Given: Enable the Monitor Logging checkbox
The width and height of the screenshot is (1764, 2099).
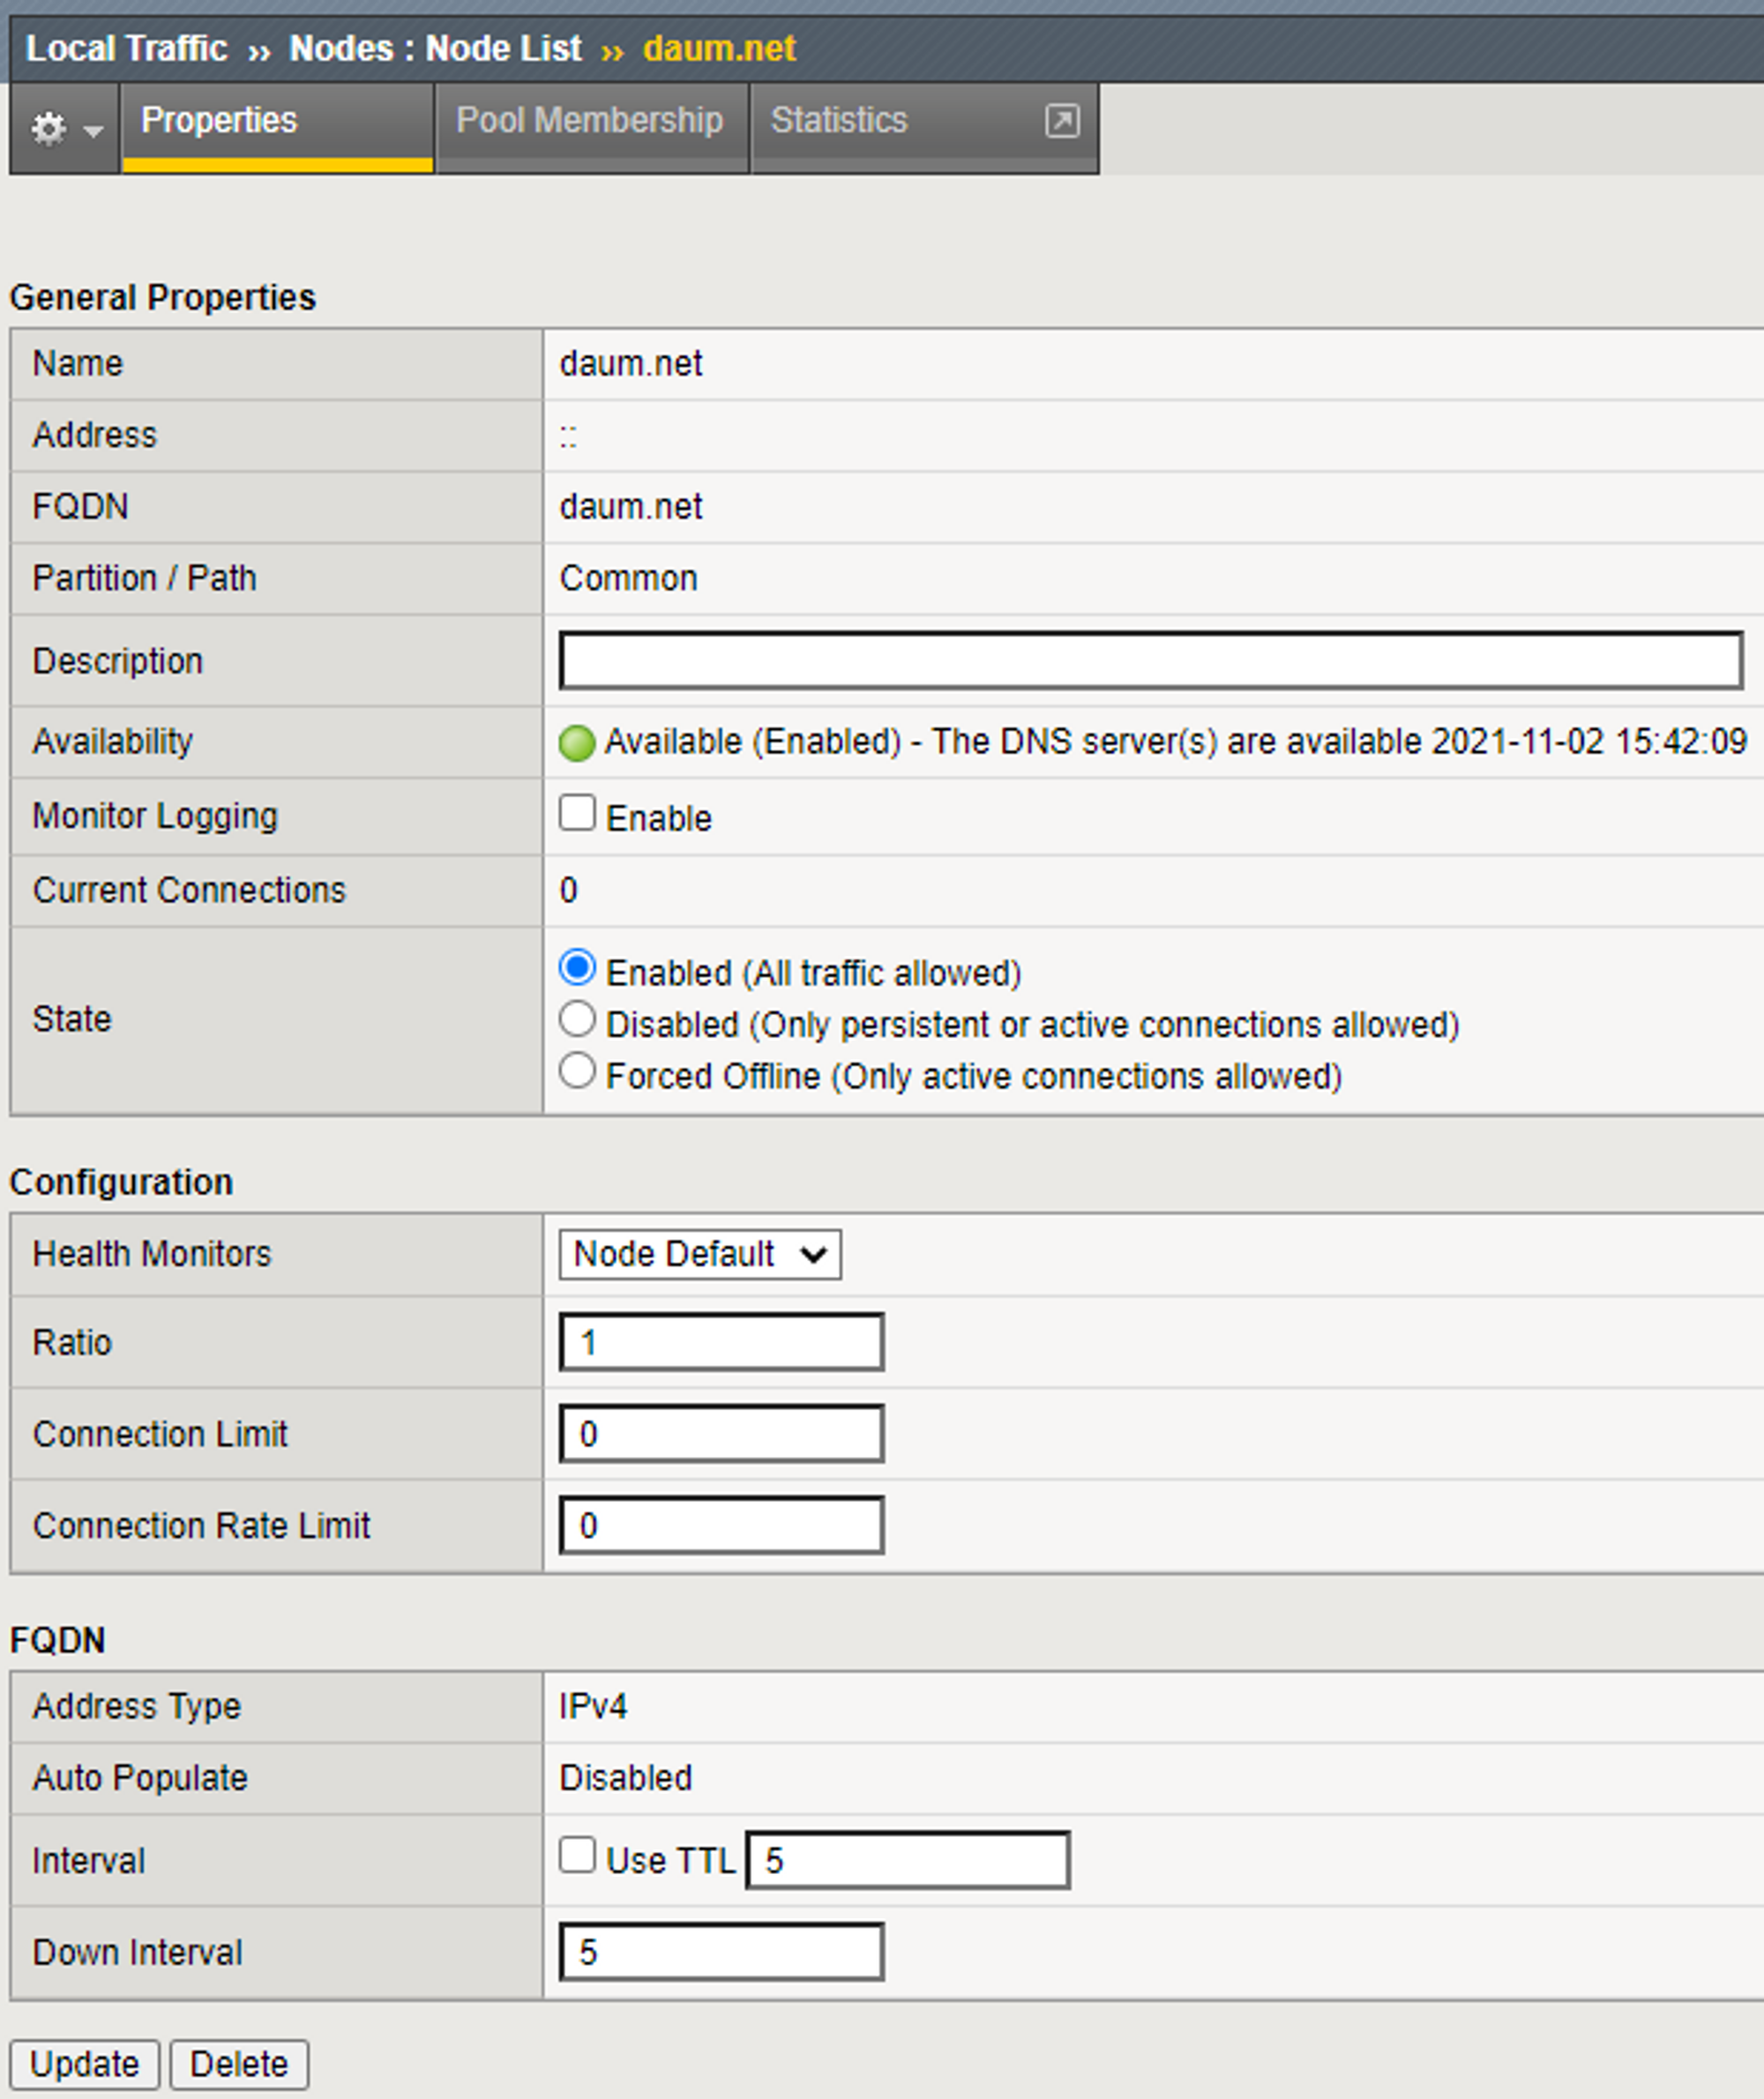Looking at the screenshot, I should pyautogui.click(x=577, y=813).
